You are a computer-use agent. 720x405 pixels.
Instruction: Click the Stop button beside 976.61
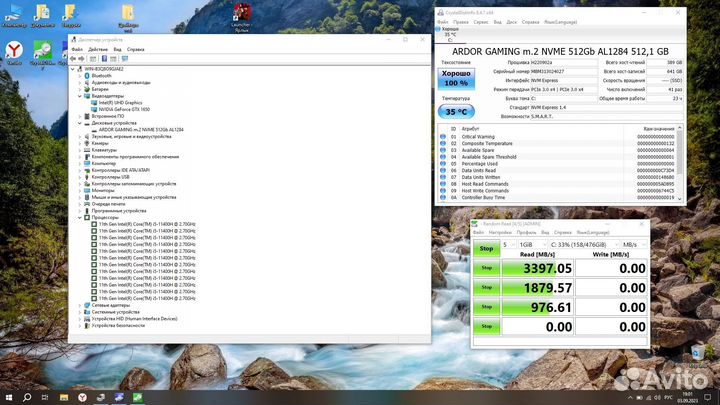486,307
